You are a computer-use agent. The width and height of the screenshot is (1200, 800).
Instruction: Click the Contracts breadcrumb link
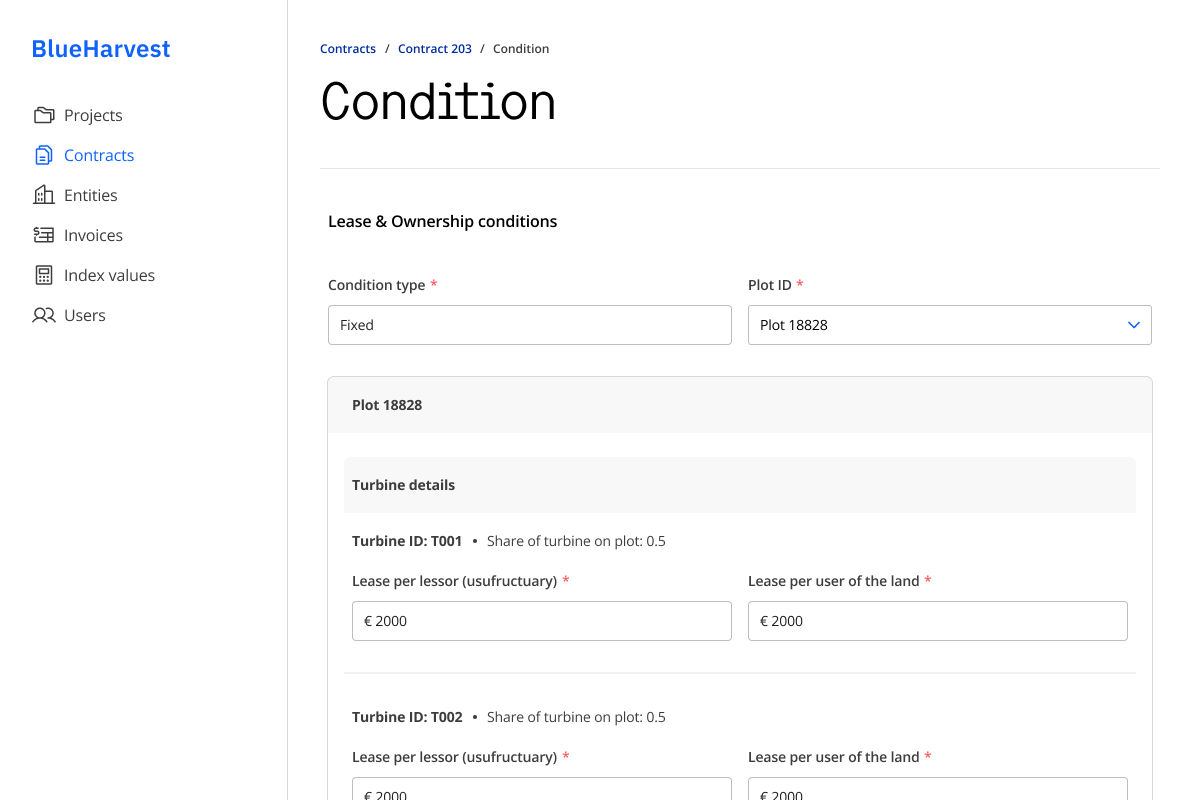coord(348,49)
